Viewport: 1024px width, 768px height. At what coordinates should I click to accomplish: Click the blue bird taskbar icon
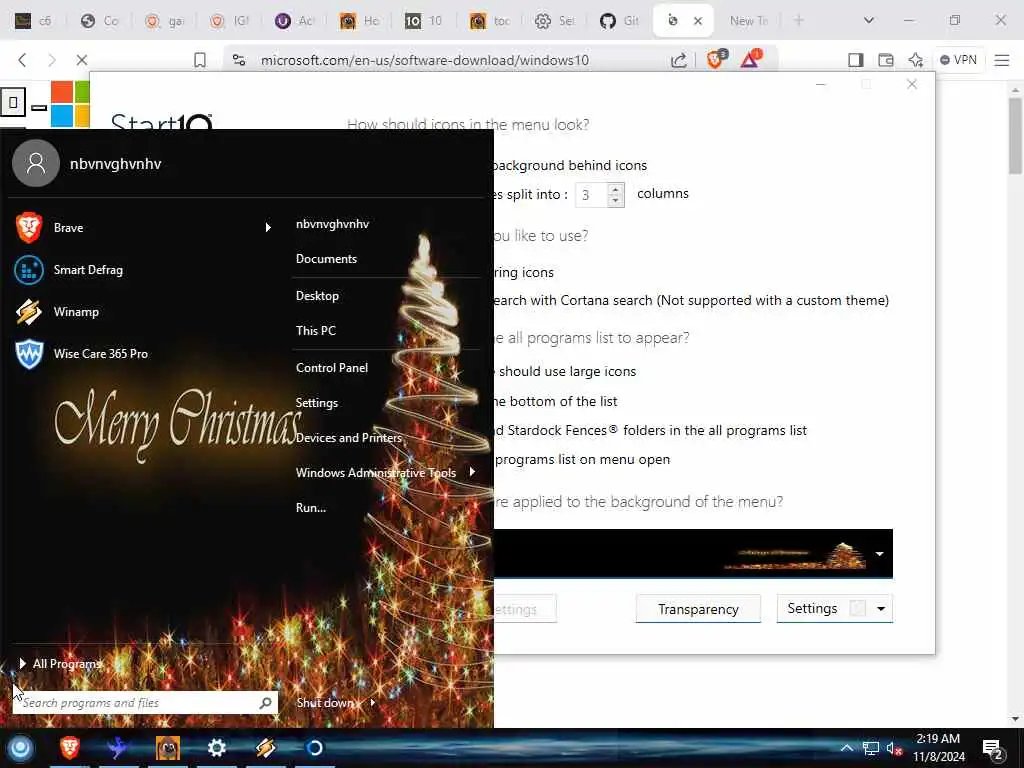(118, 748)
